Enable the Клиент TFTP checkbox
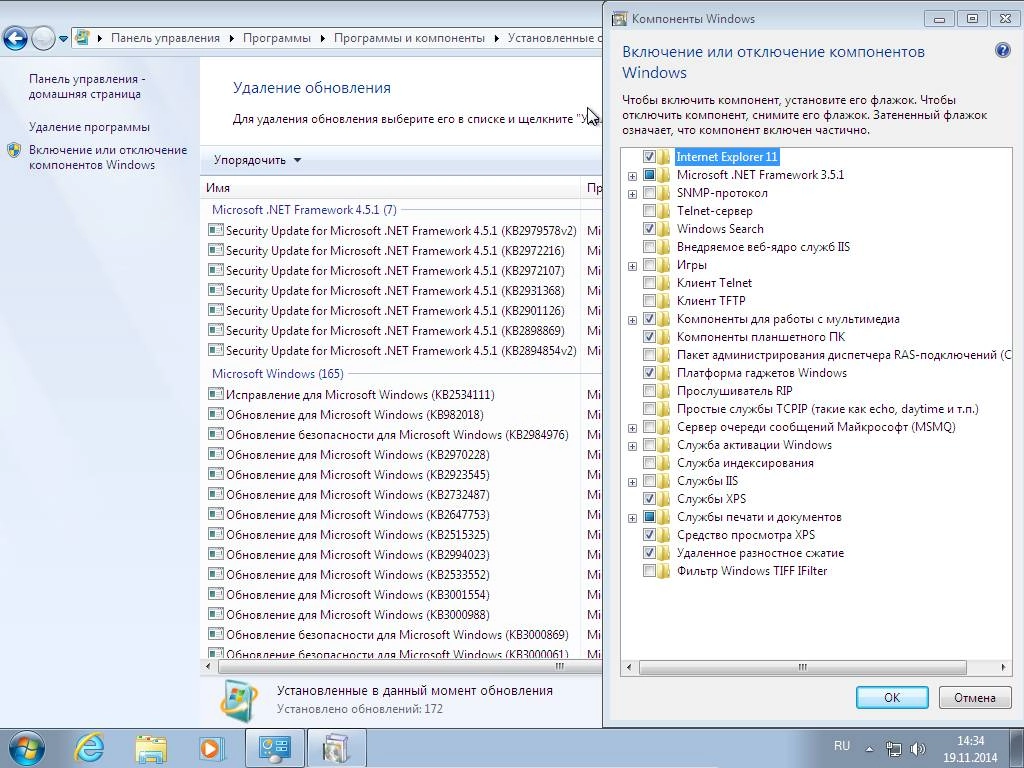Viewport: 1024px width, 768px height. 649,300
